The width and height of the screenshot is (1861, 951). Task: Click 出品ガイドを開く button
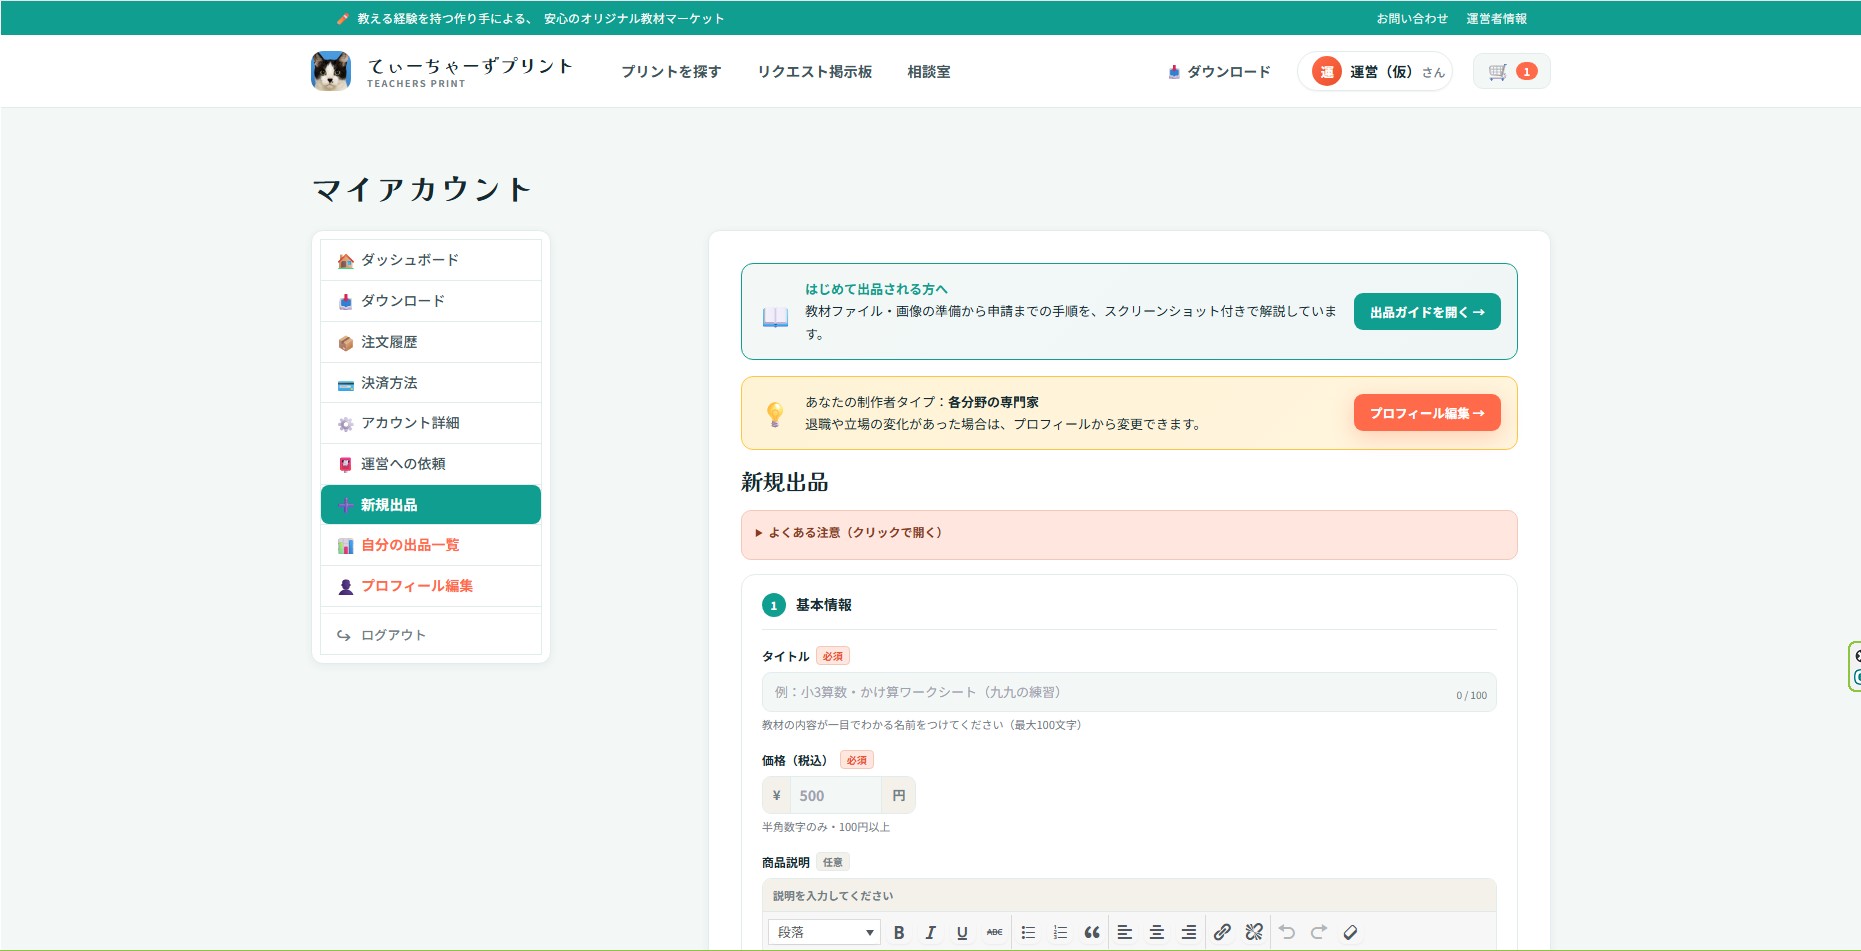pyautogui.click(x=1427, y=312)
